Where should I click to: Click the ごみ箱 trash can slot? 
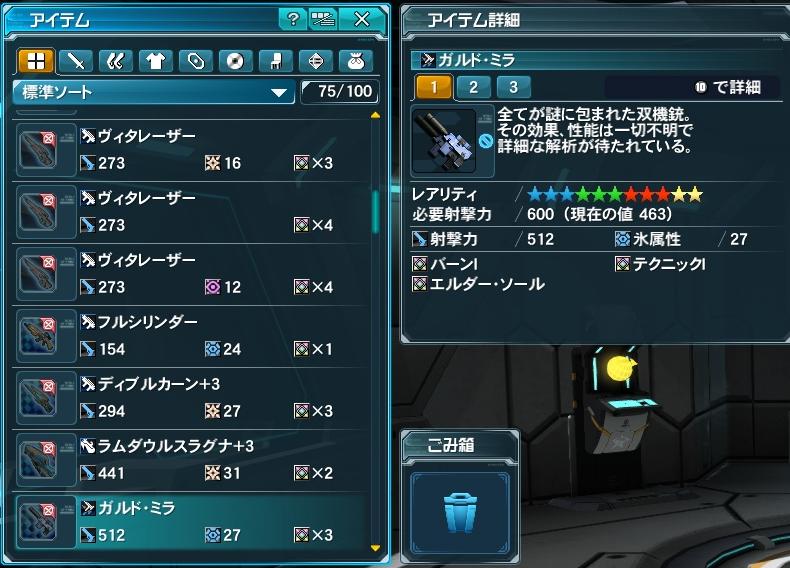460,513
